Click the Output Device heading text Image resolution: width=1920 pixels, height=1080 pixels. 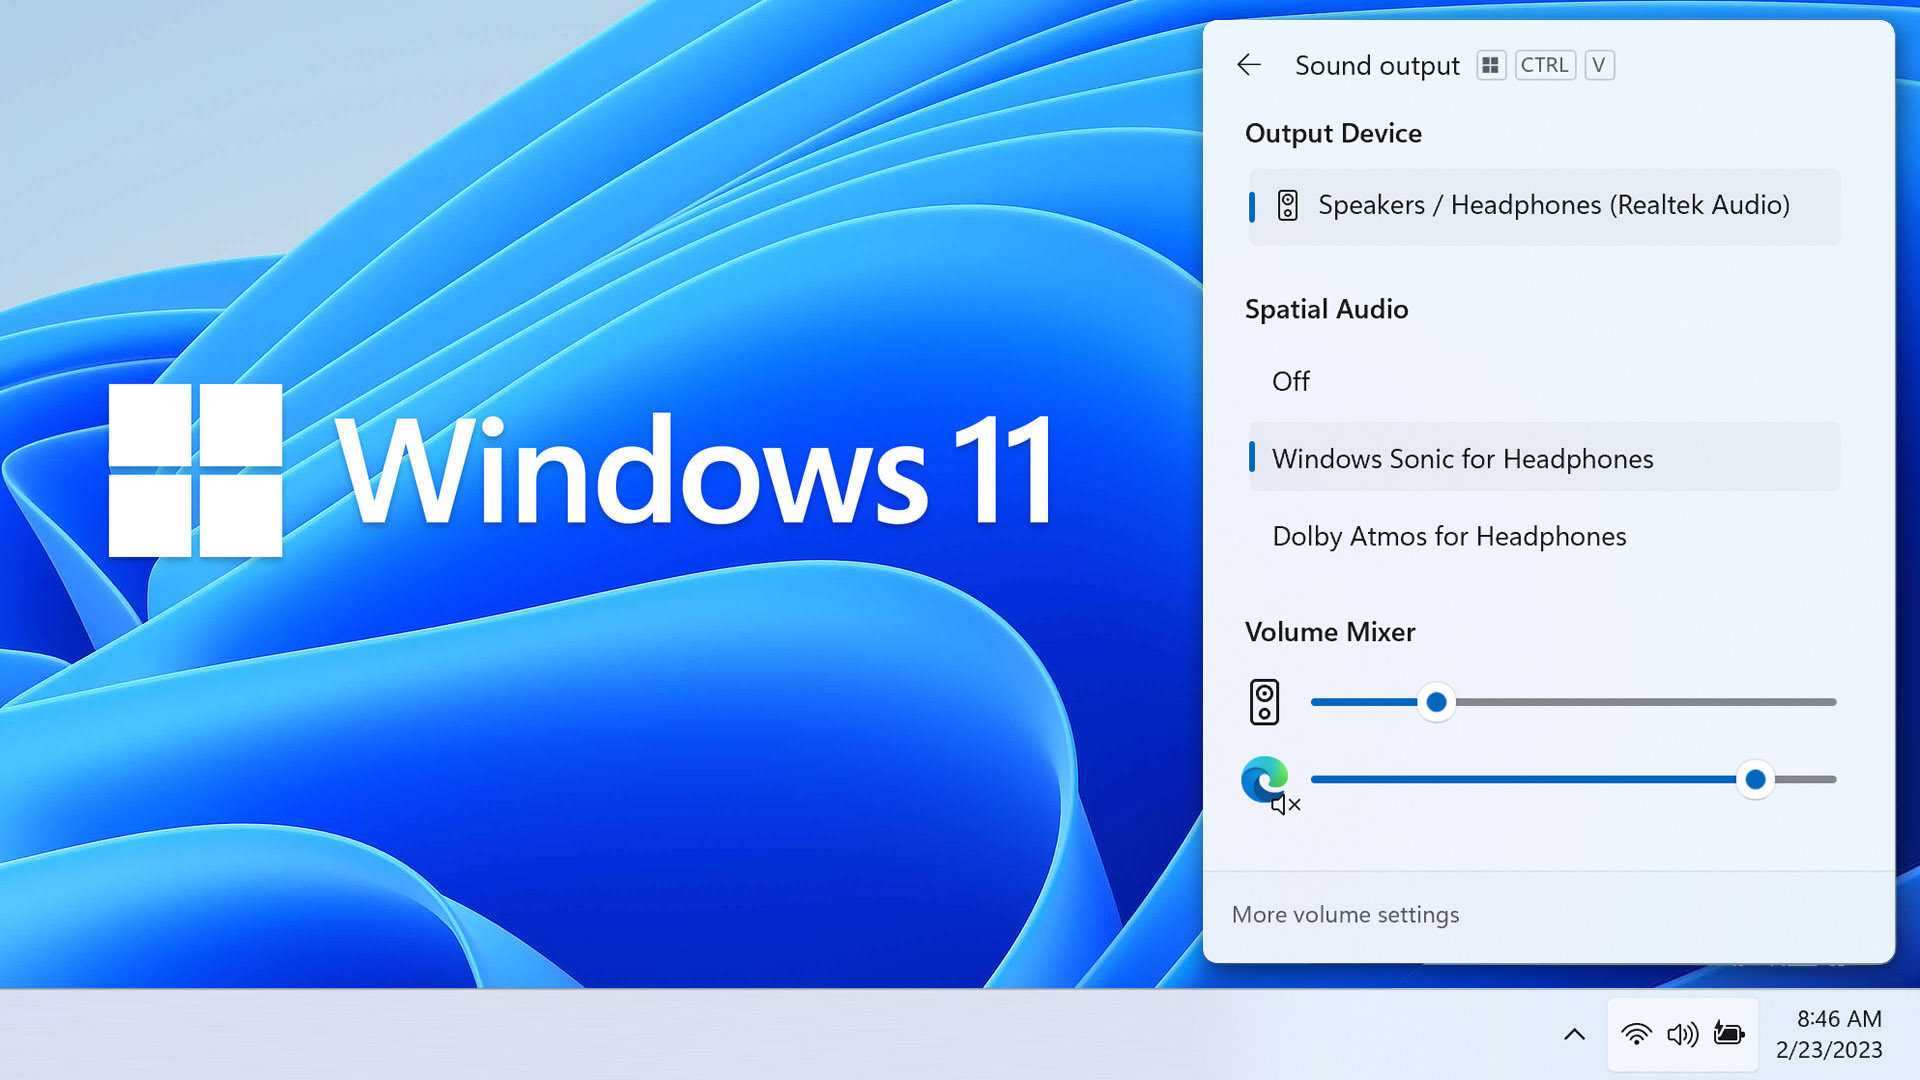1333,134
